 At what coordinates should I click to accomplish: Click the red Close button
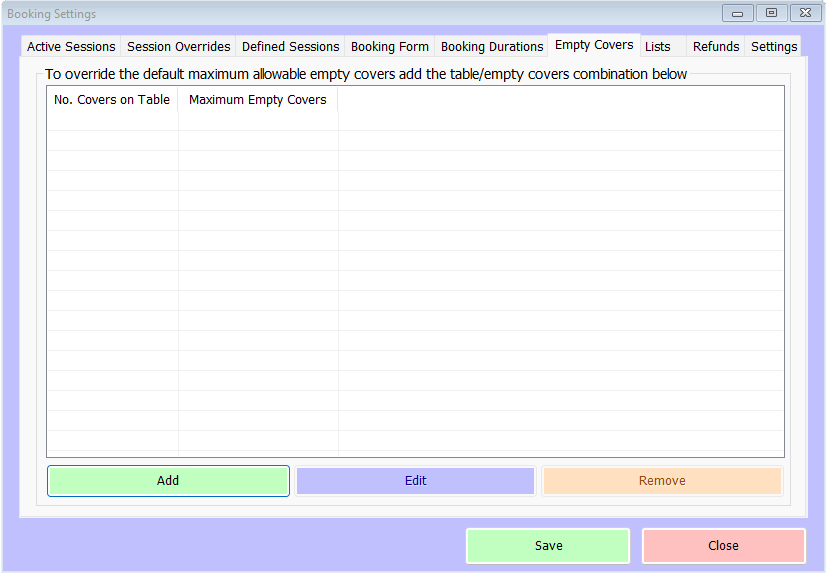tap(723, 546)
